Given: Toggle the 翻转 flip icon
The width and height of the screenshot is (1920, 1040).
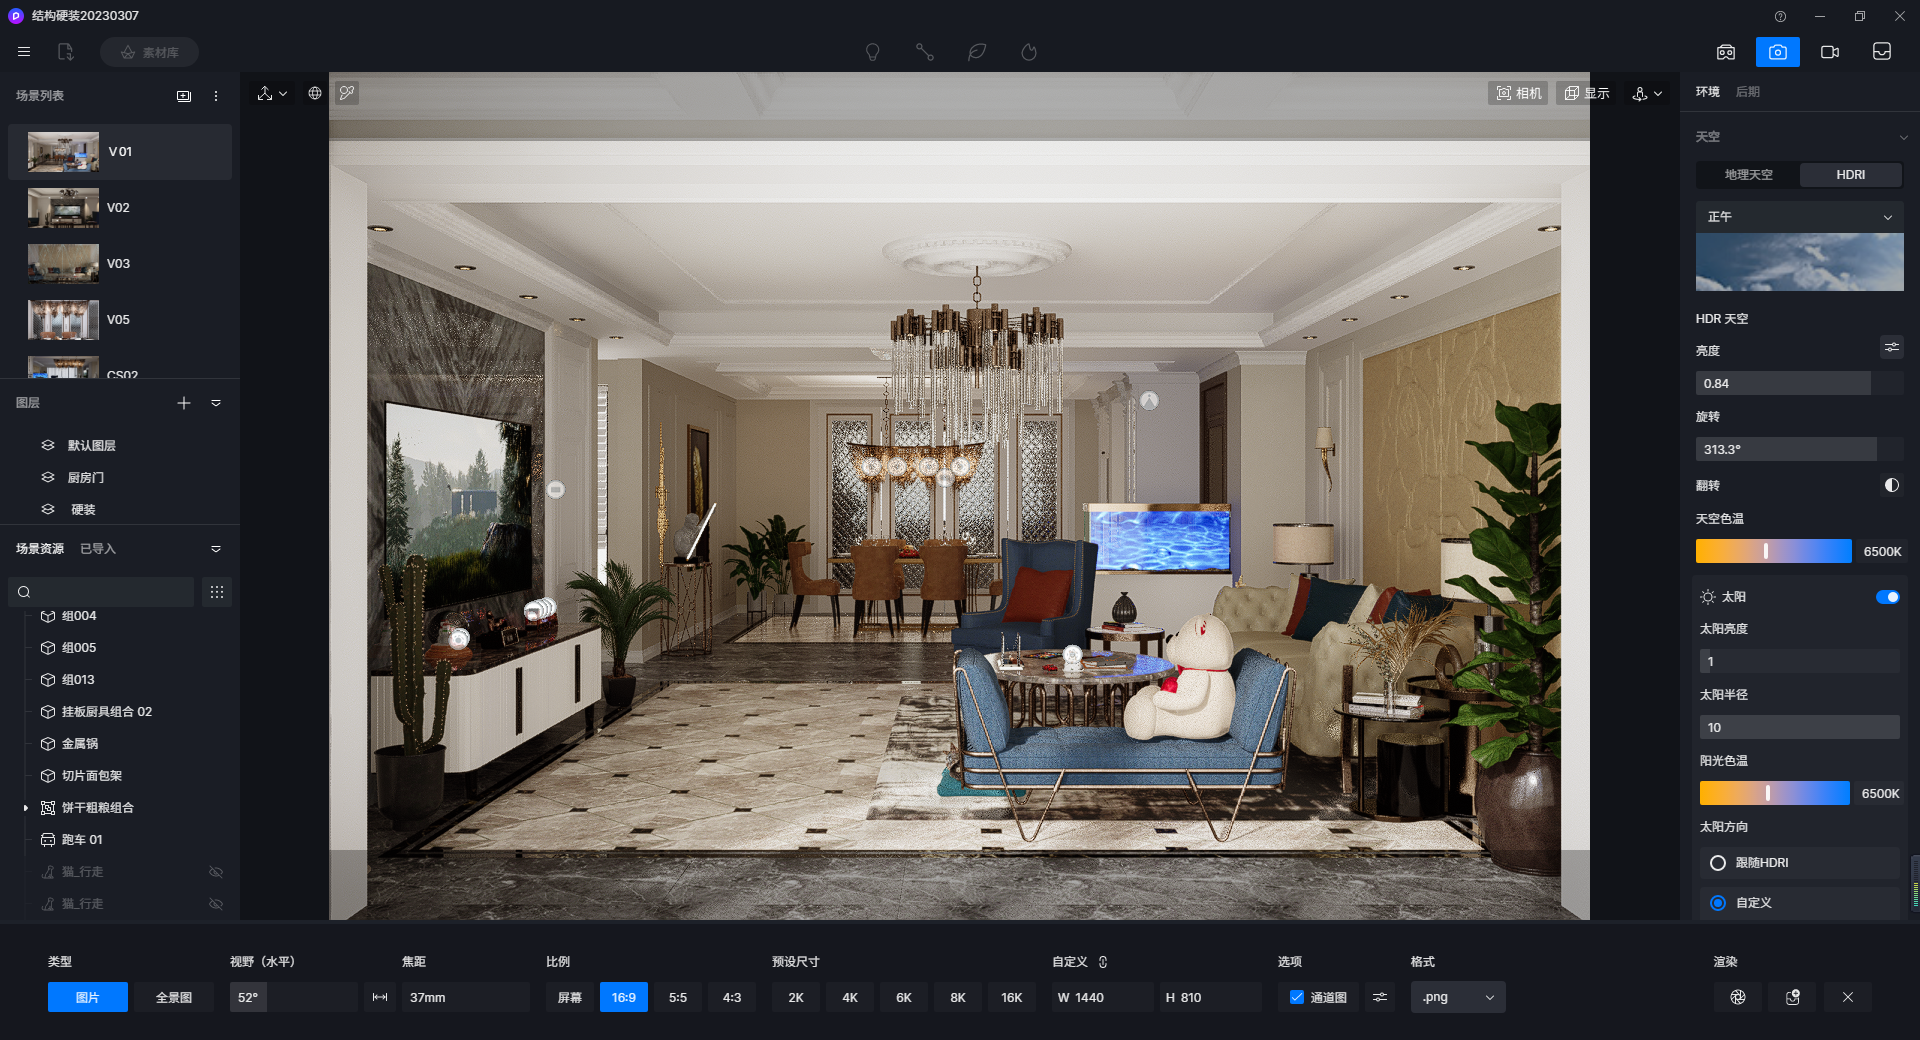Looking at the screenshot, I should click(1891, 485).
